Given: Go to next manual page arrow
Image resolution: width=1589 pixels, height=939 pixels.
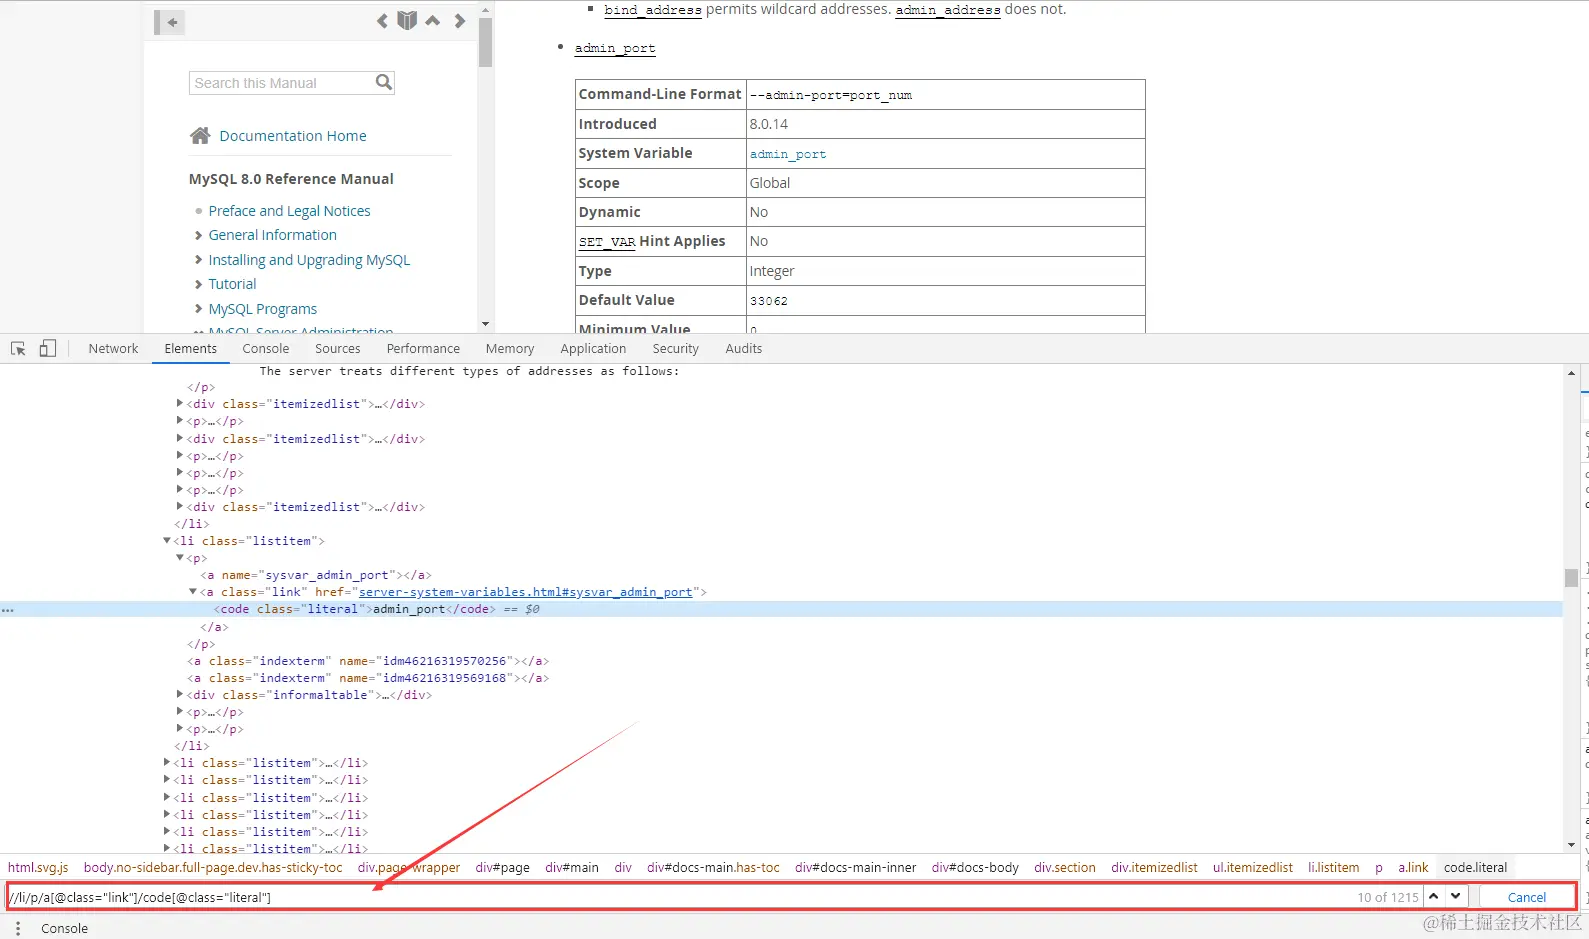Looking at the screenshot, I should pos(459,21).
